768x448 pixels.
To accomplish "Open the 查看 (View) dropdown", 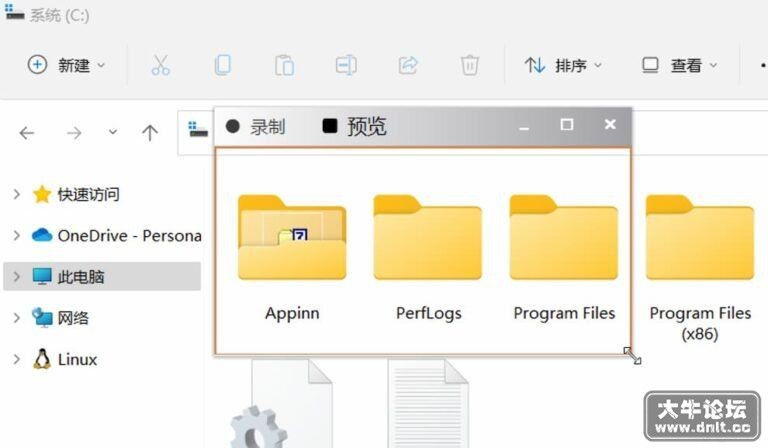I will click(x=680, y=65).
